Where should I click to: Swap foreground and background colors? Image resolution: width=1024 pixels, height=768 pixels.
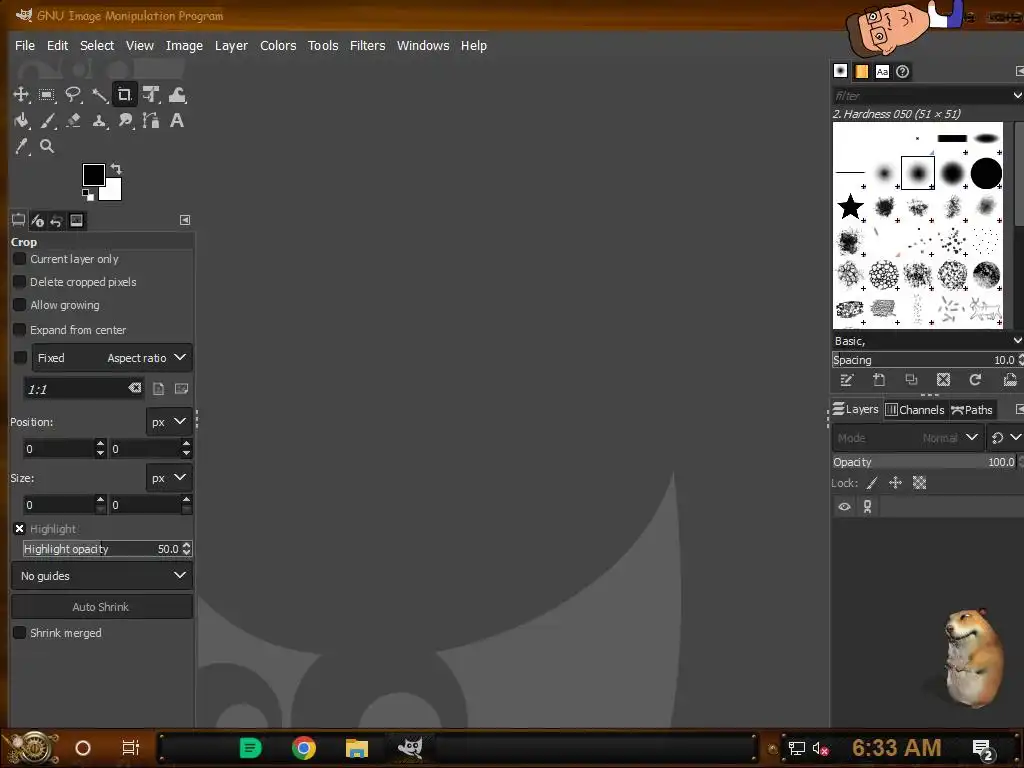coord(116,169)
